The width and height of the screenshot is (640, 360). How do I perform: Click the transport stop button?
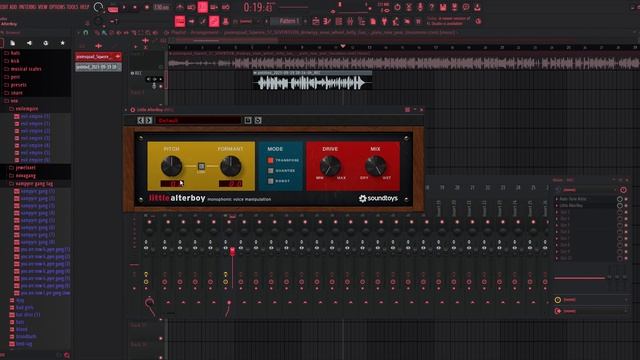(x=135, y=7)
